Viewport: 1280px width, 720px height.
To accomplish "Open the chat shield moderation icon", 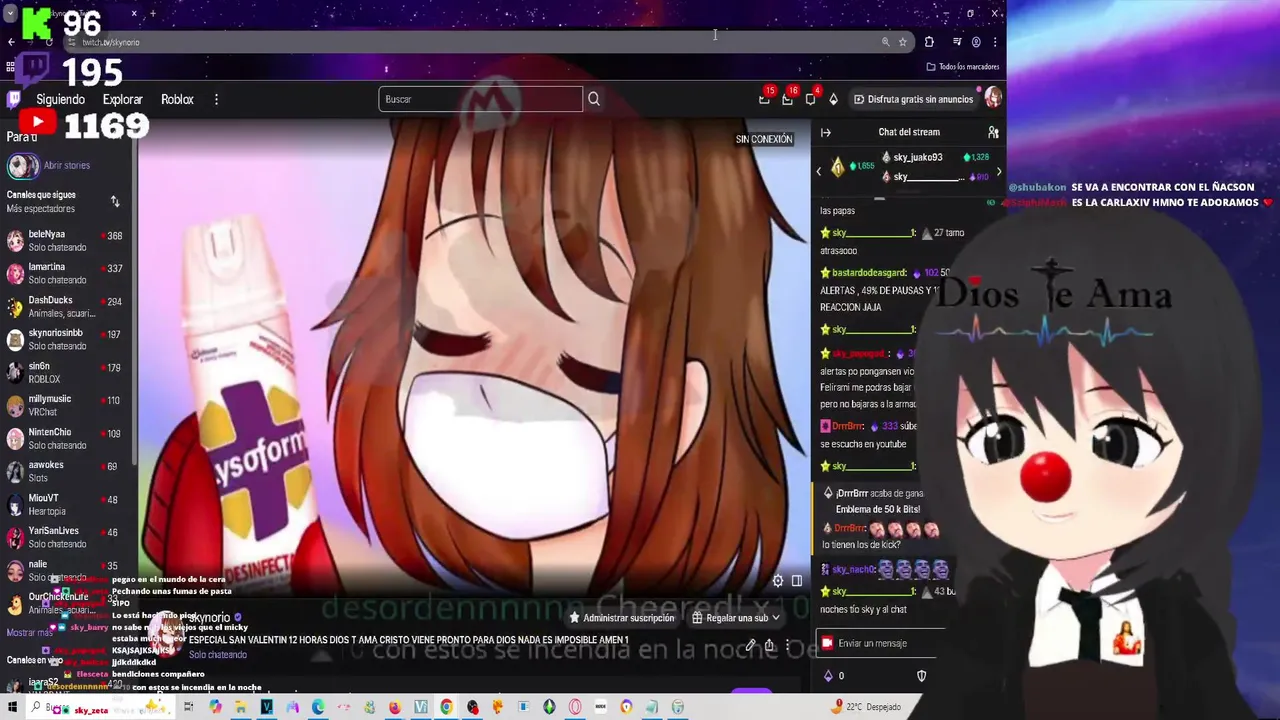I will 921,676.
